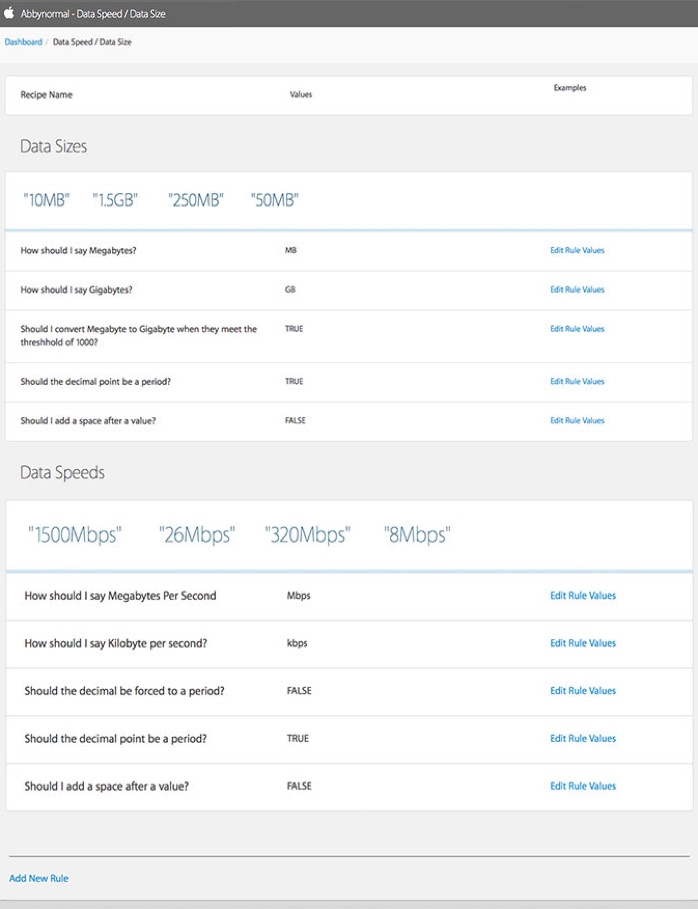Select the "8Mbps" data speed example
The width and height of the screenshot is (698, 909).
tap(416, 535)
